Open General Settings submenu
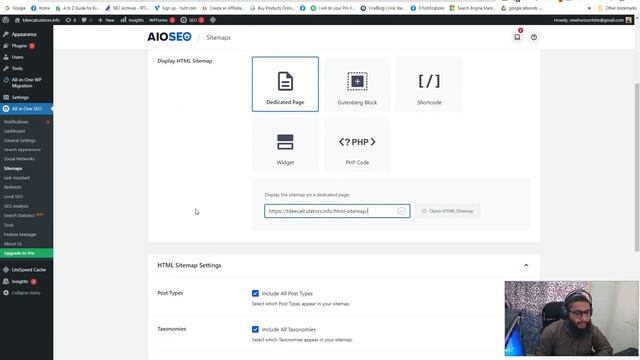 point(20,140)
